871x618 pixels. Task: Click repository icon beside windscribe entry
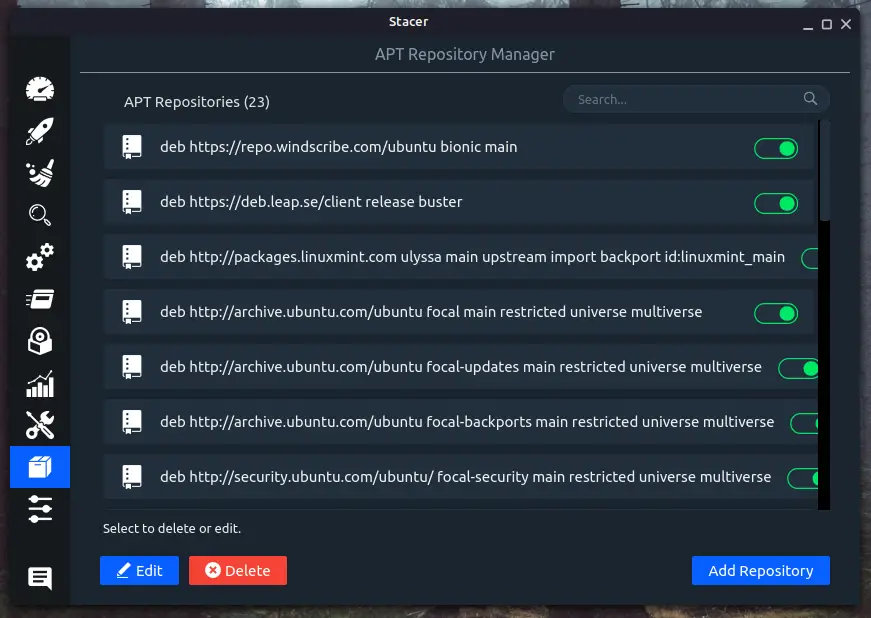pos(132,147)
